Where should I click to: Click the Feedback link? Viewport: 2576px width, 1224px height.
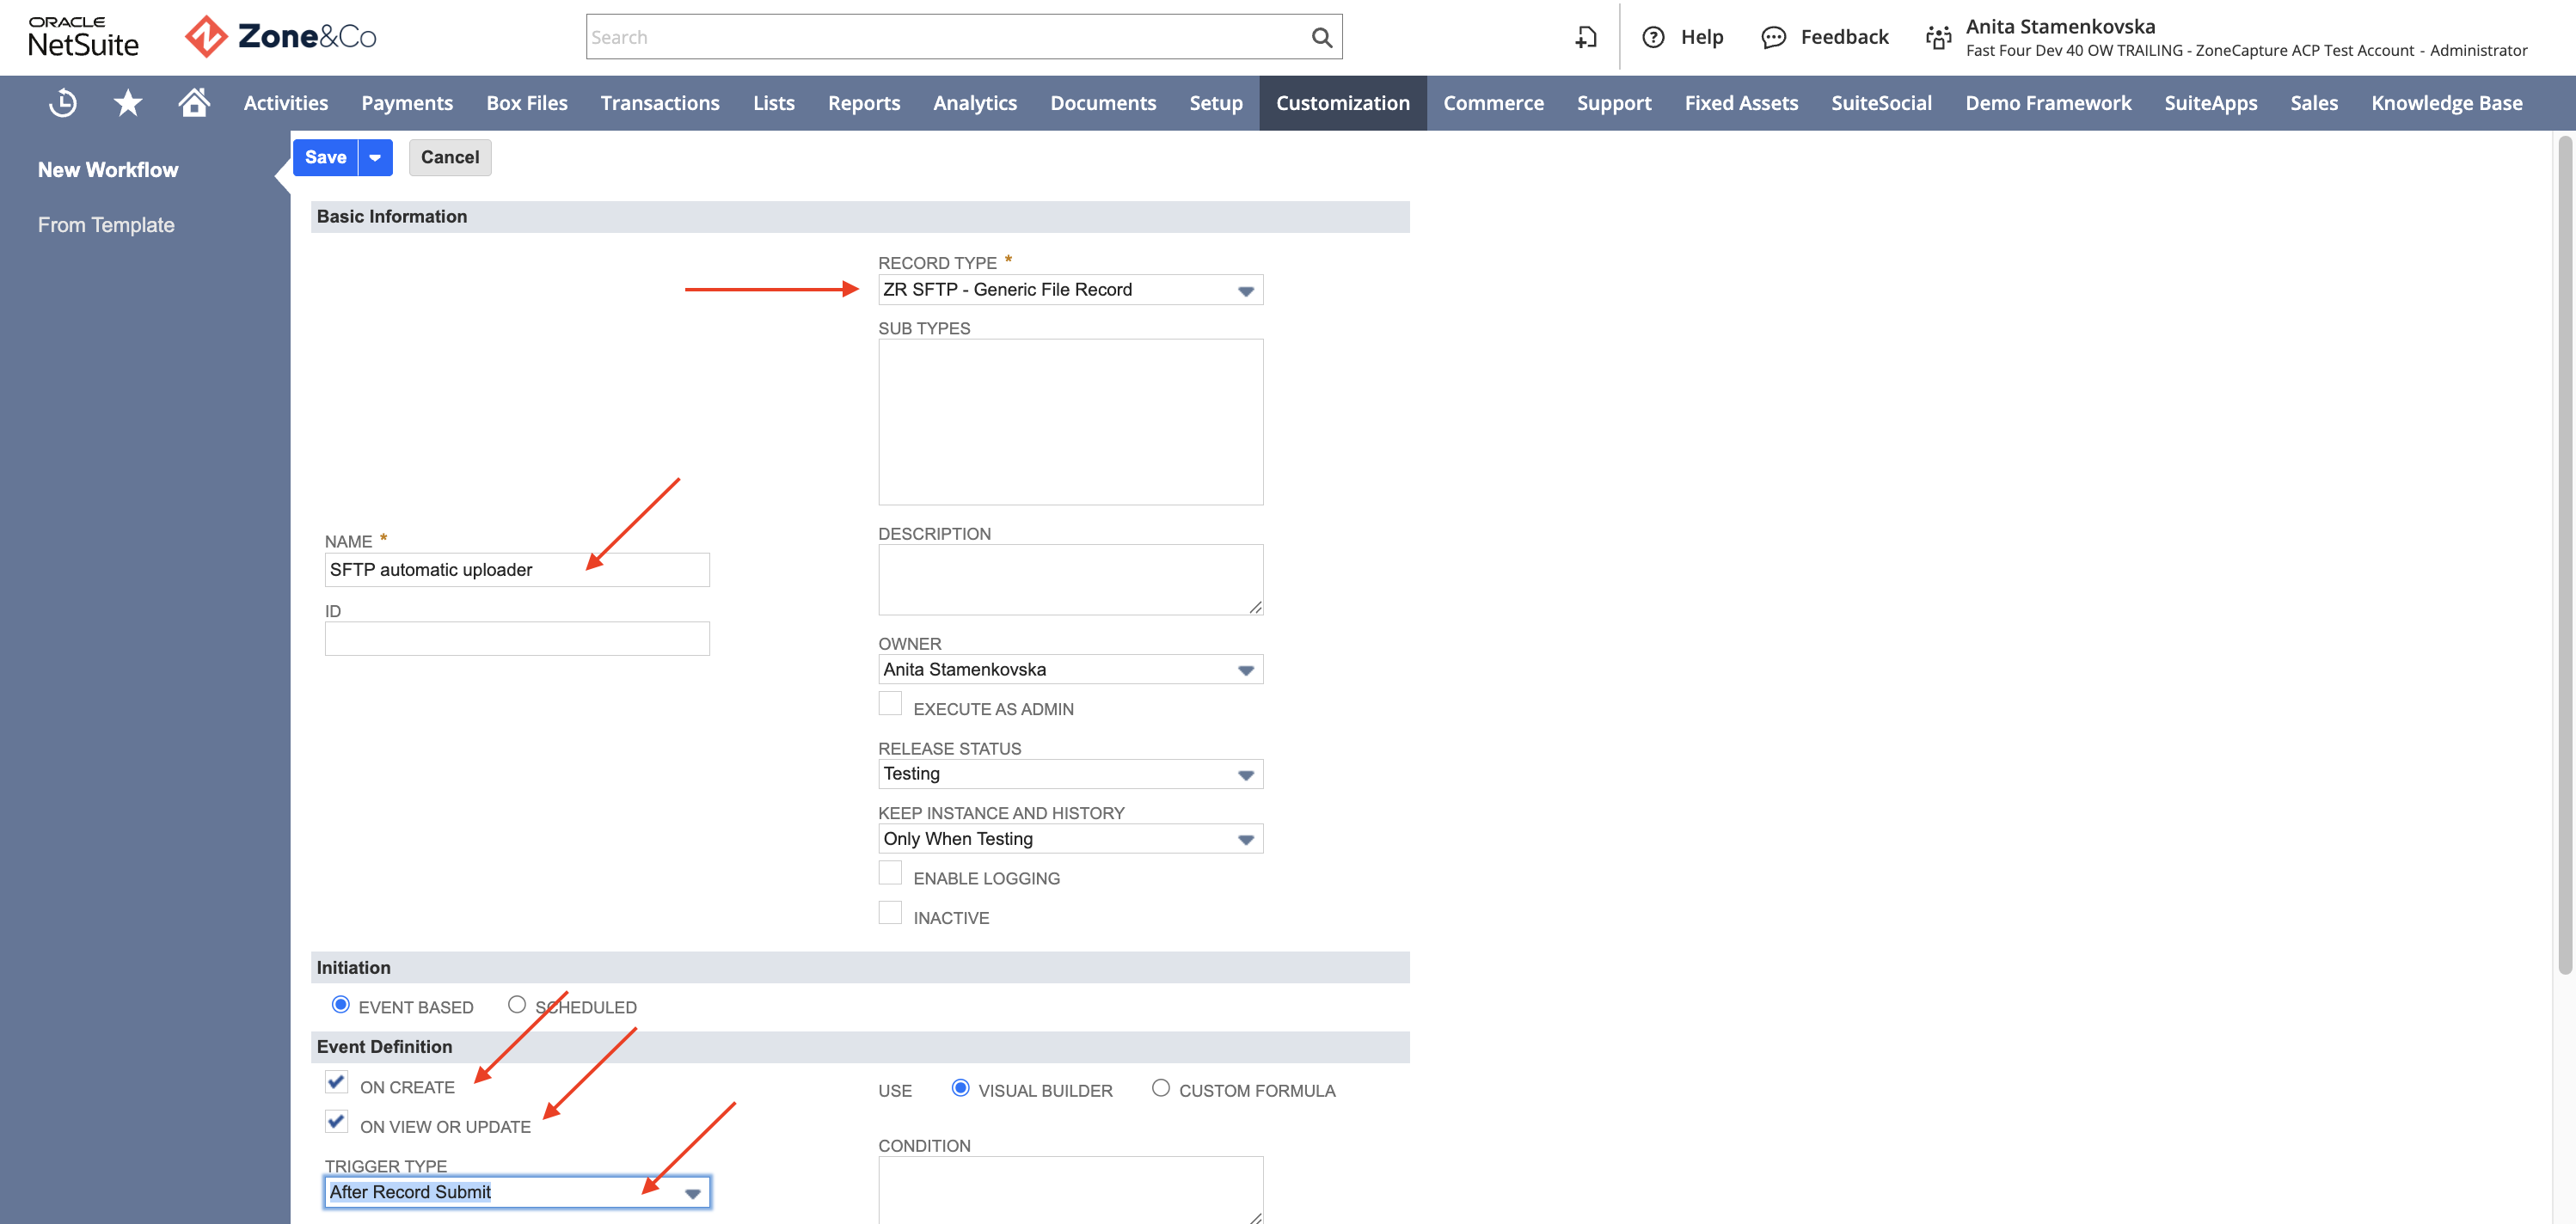coord(1844,37)
